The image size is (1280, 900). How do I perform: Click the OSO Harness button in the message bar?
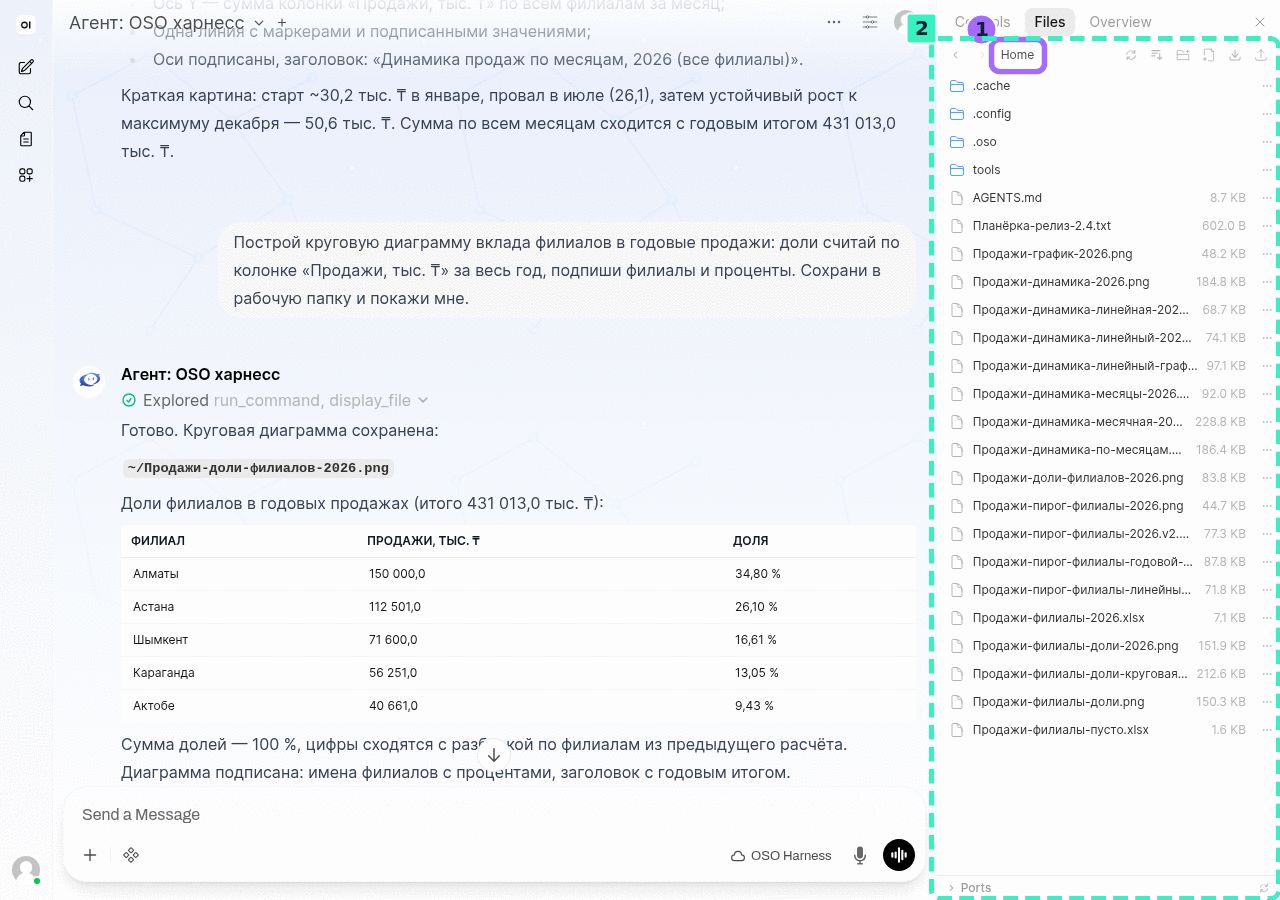click(x=781, y=856)
